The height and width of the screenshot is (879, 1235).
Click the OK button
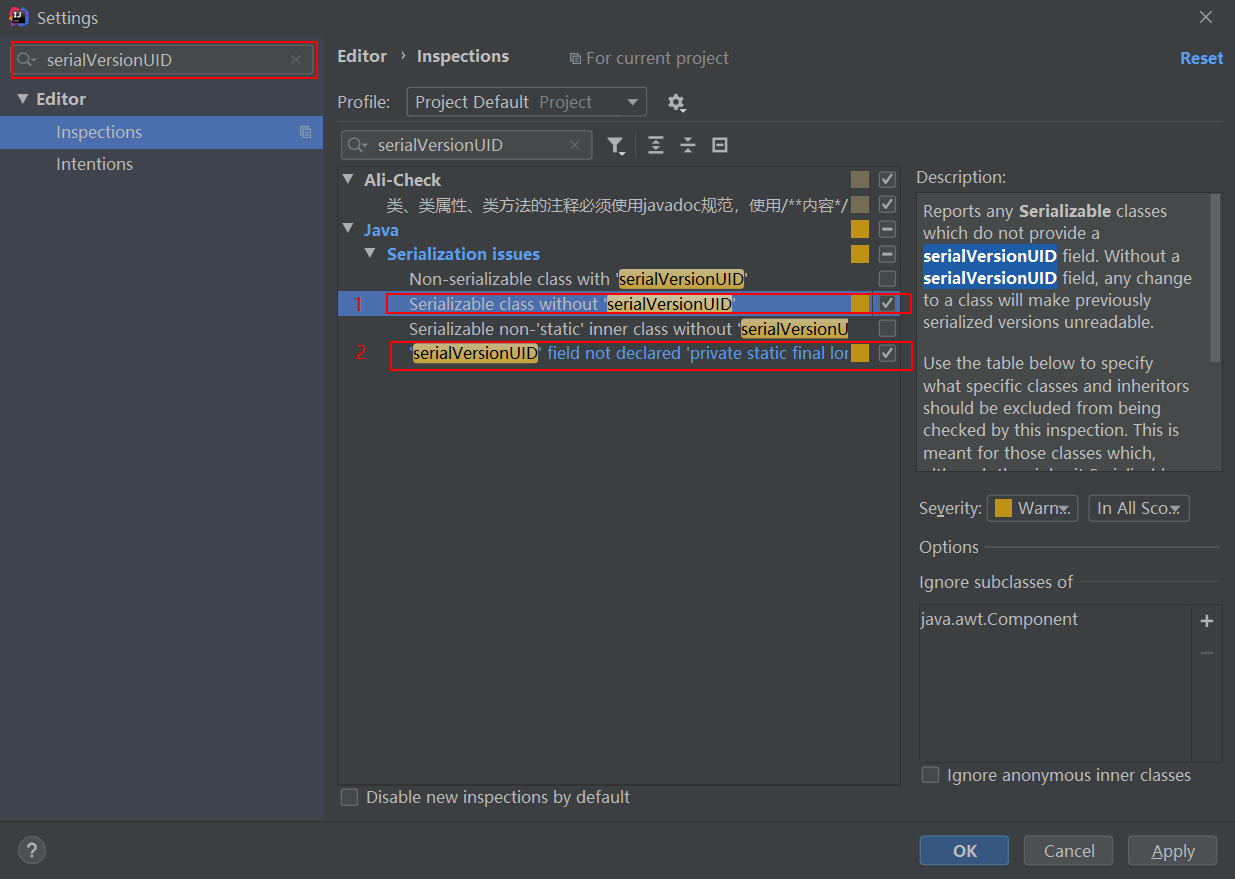click(x=965, y=851)
